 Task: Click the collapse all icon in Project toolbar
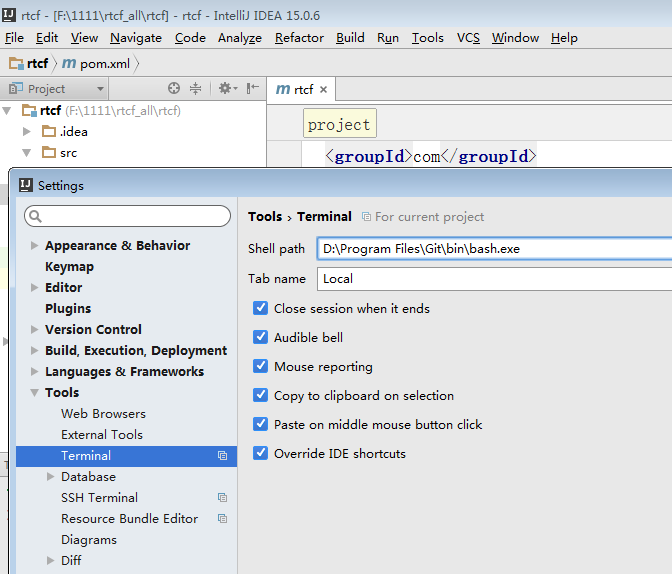point(195,88)
